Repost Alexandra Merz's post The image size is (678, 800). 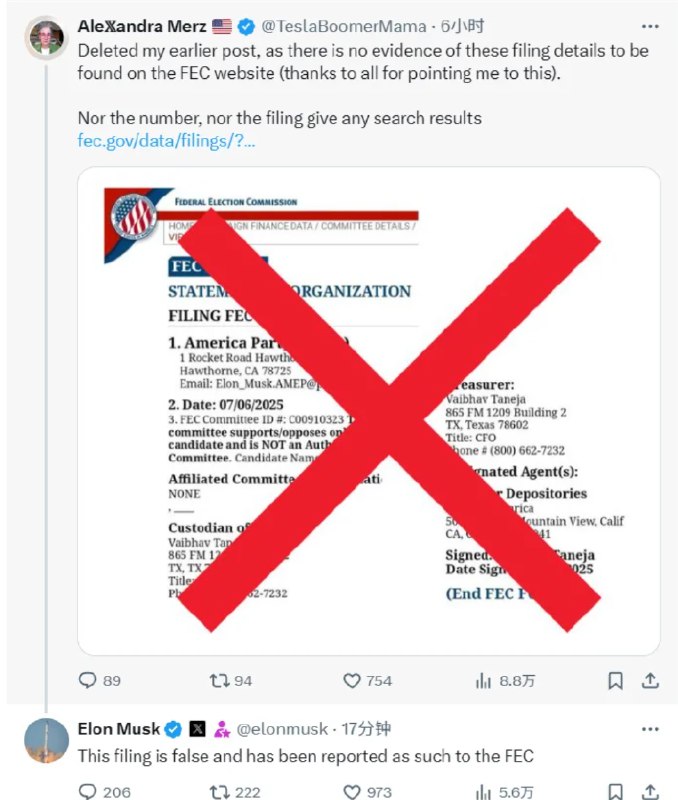point(219,680)
